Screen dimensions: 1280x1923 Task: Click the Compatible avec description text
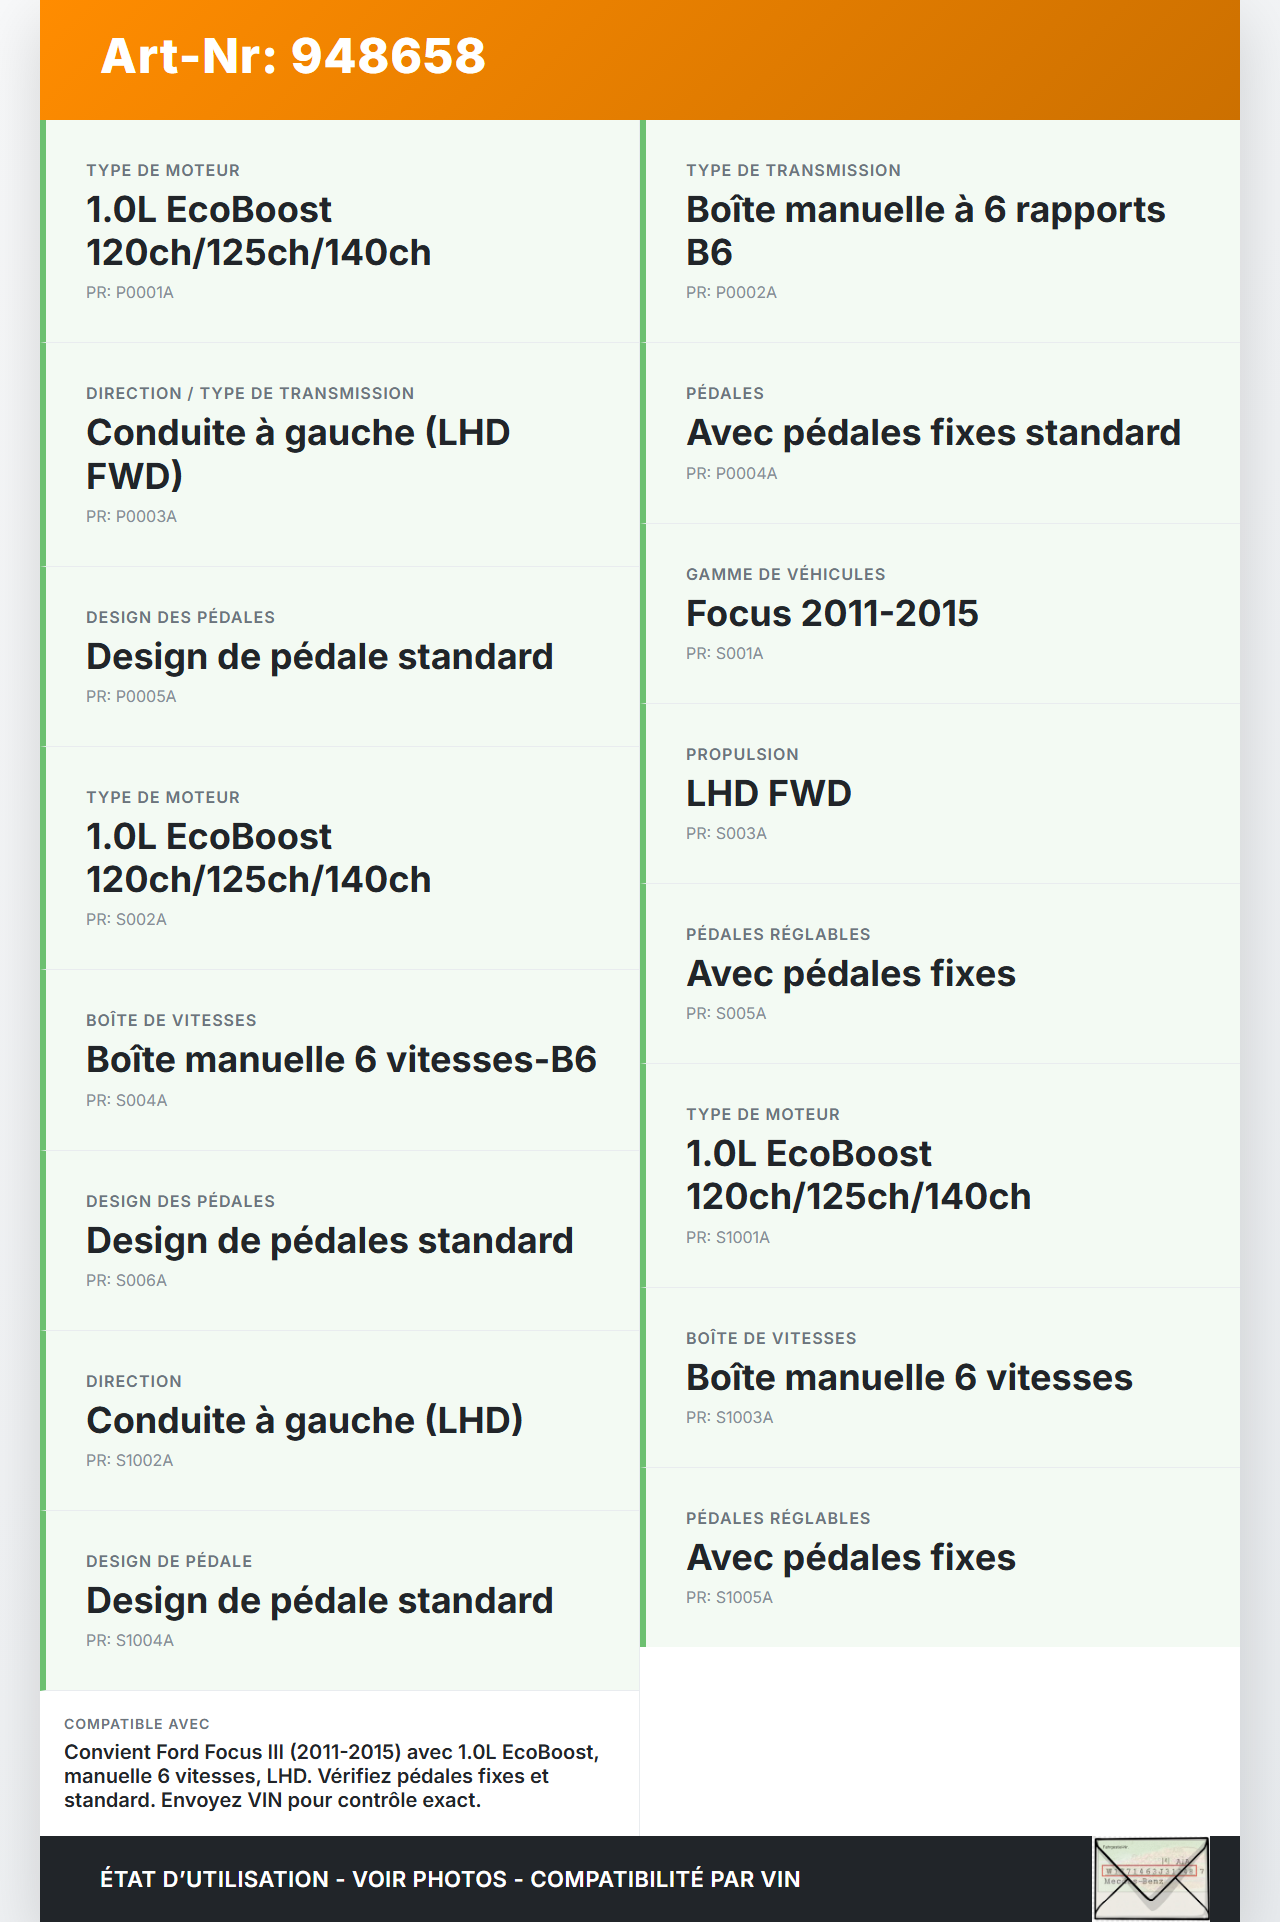coord(331,1776)
